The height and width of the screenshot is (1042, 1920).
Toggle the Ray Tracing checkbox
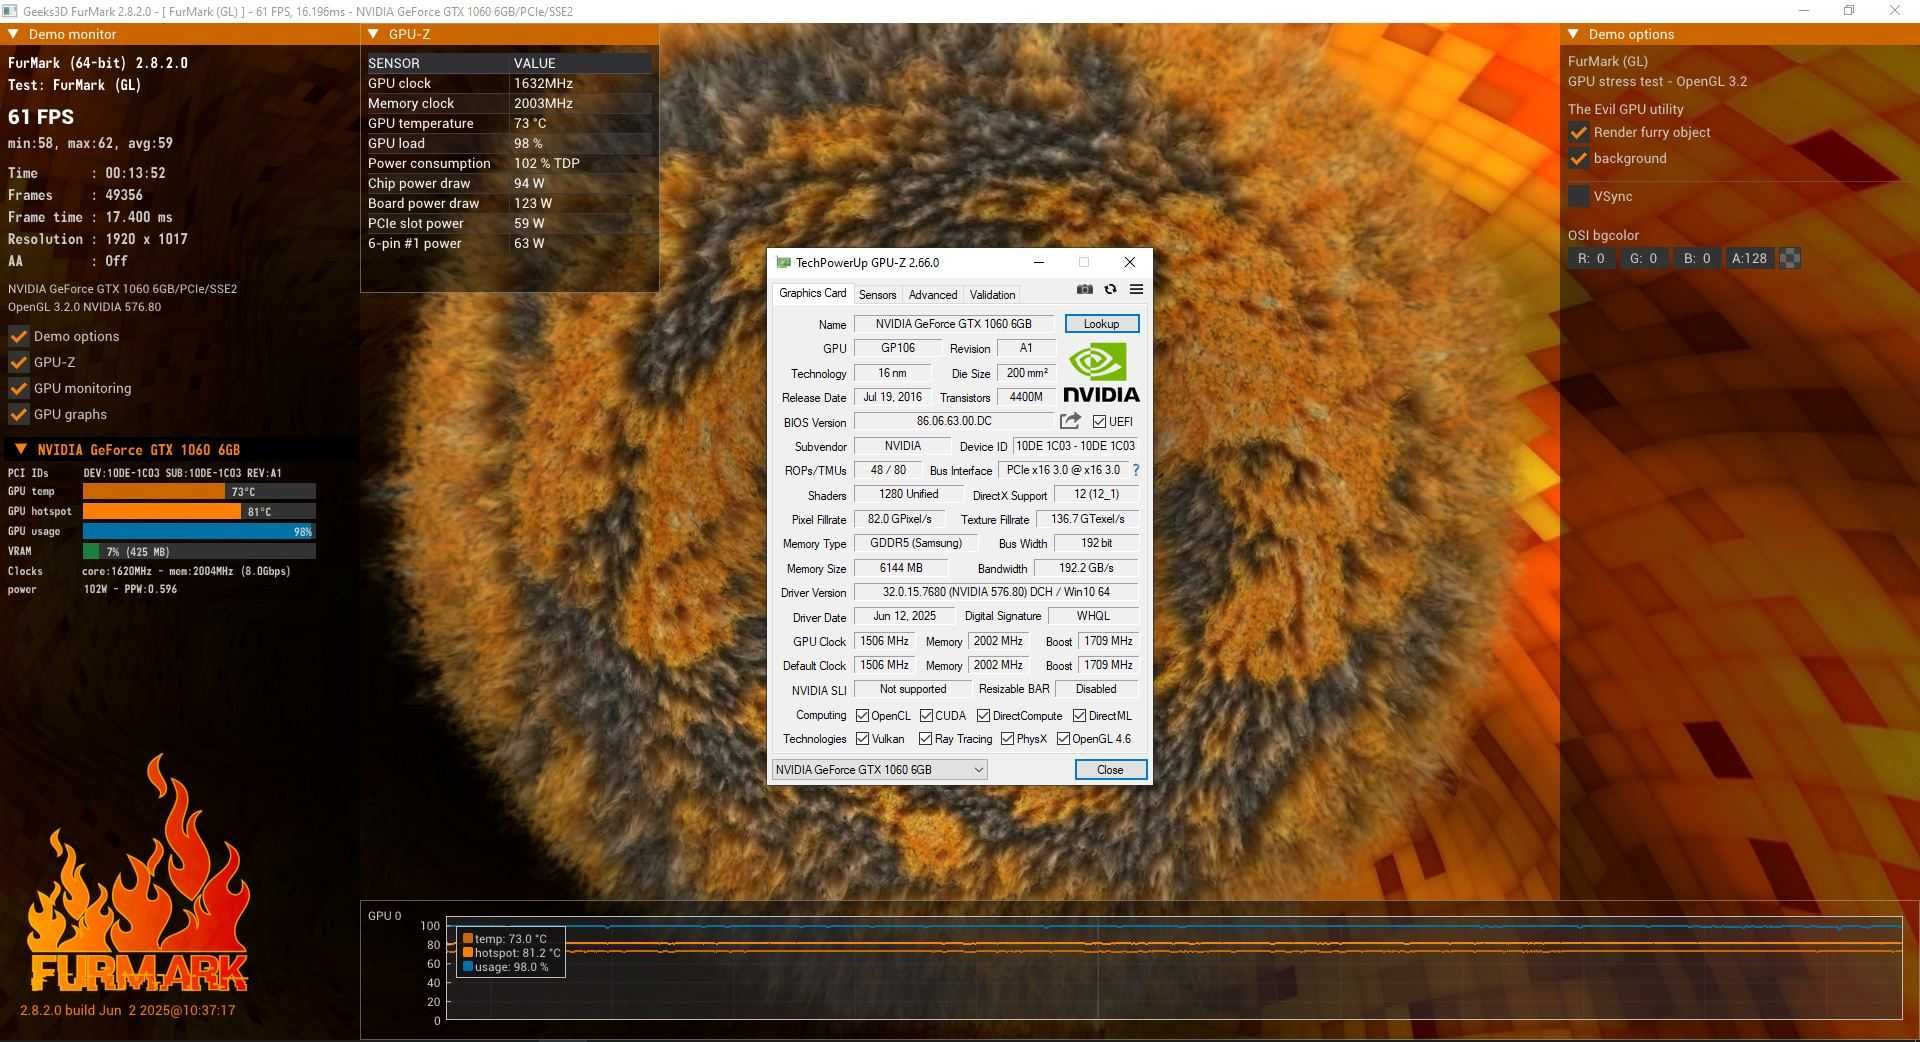[x=925, y=739]
